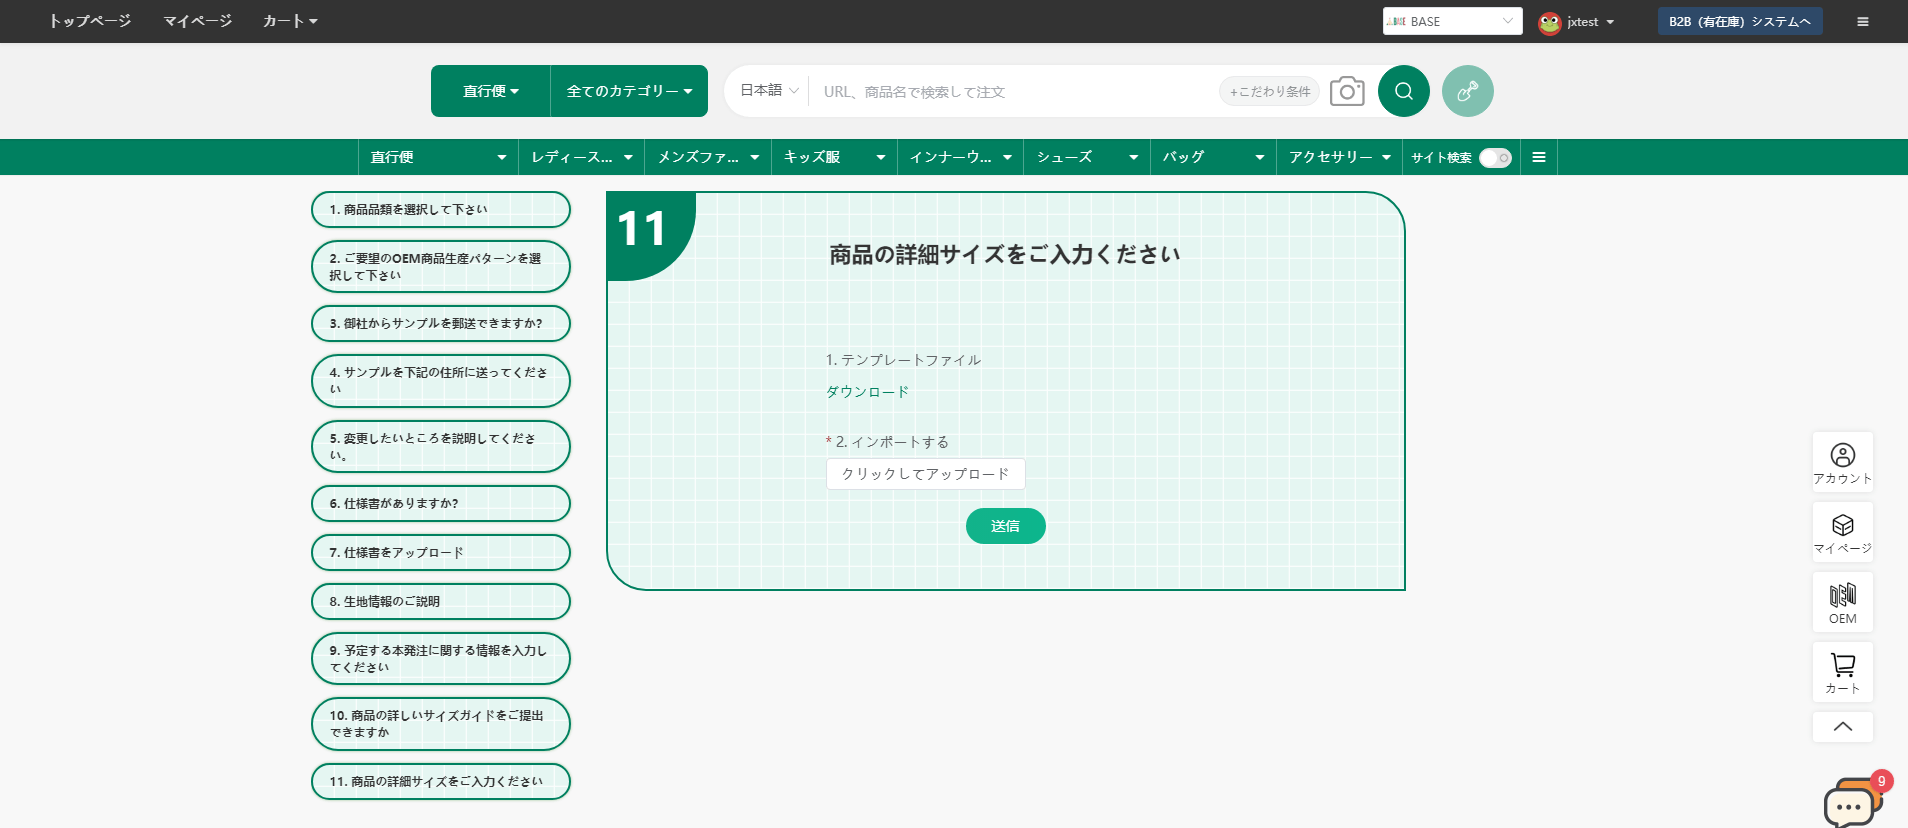
Task: Click the camera image search icon
Action: pos(1347,91)
